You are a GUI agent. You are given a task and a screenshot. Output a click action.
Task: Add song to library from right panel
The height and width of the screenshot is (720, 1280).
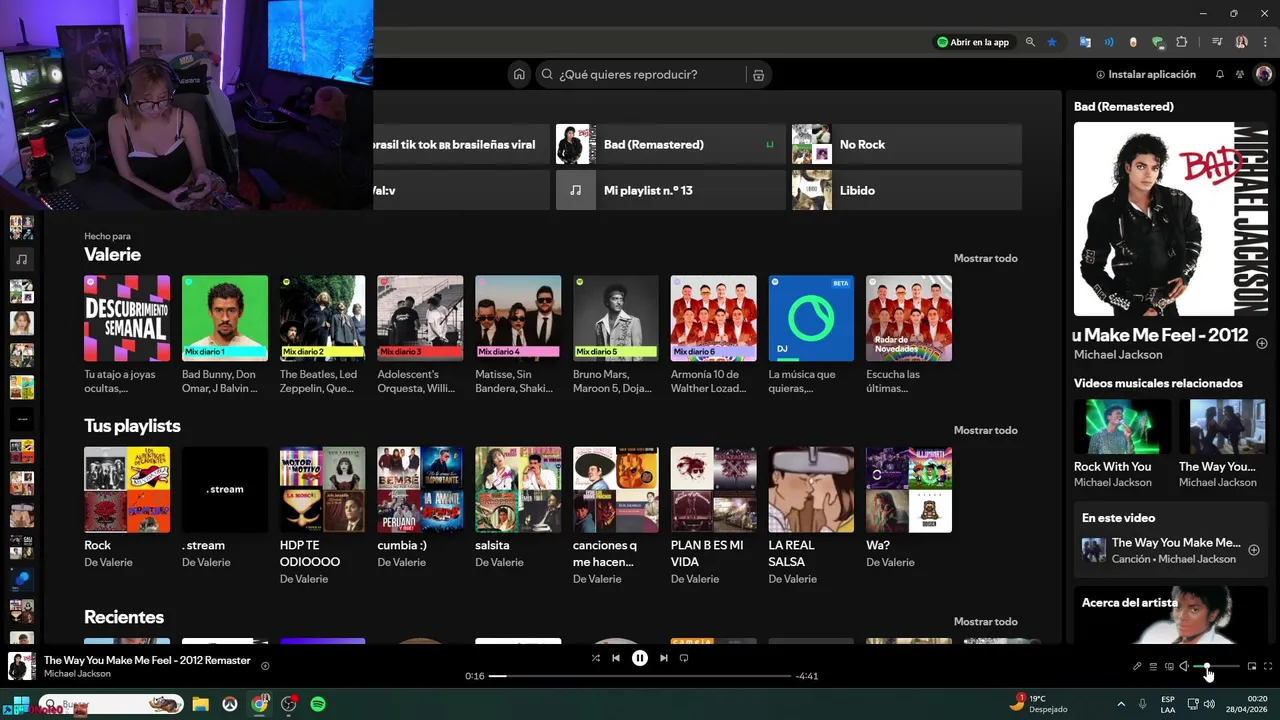click(x=1262, y=343)
